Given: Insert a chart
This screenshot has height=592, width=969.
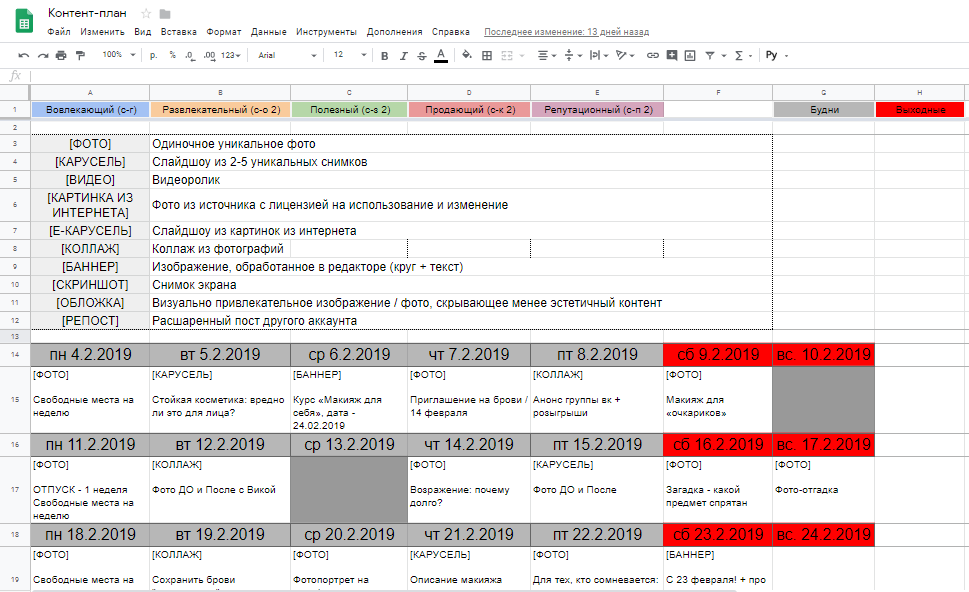Looking at the screenshot, I should (690, 56).
